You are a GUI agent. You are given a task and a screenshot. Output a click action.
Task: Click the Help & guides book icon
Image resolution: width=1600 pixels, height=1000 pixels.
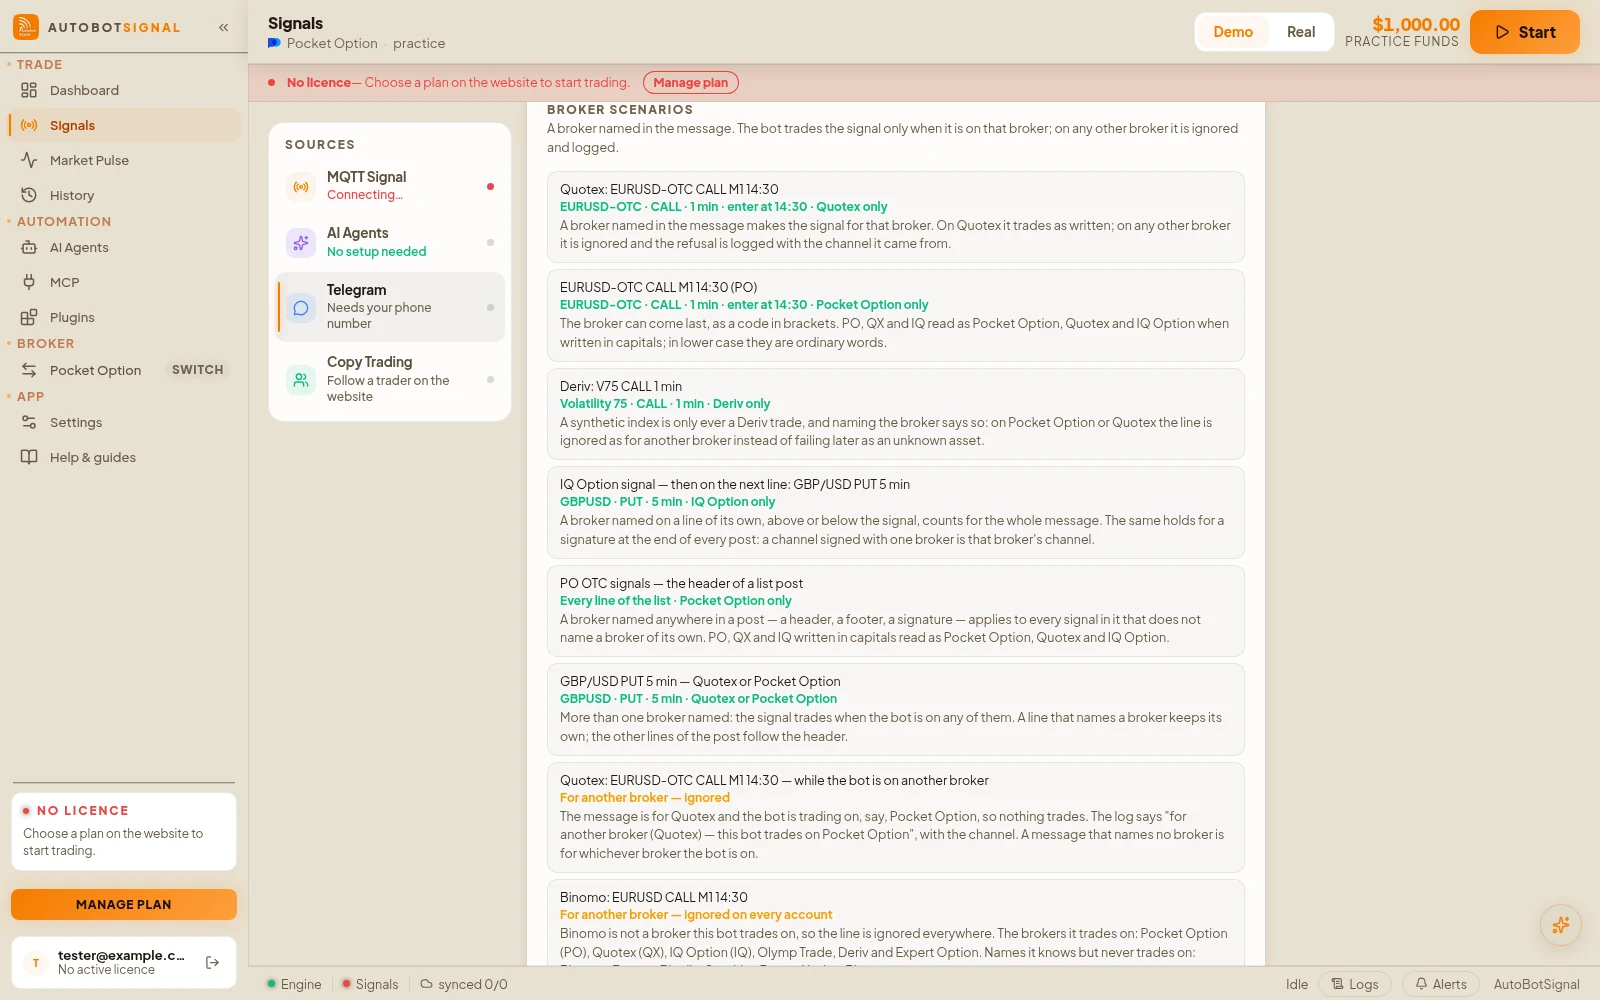click(29, 457)
